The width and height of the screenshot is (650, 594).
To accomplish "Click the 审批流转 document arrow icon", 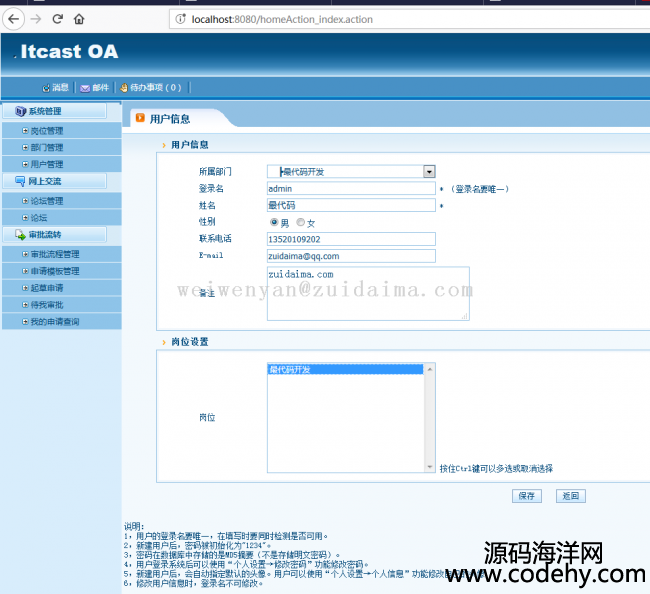I will pyautogui.click(x=20, y=235).
